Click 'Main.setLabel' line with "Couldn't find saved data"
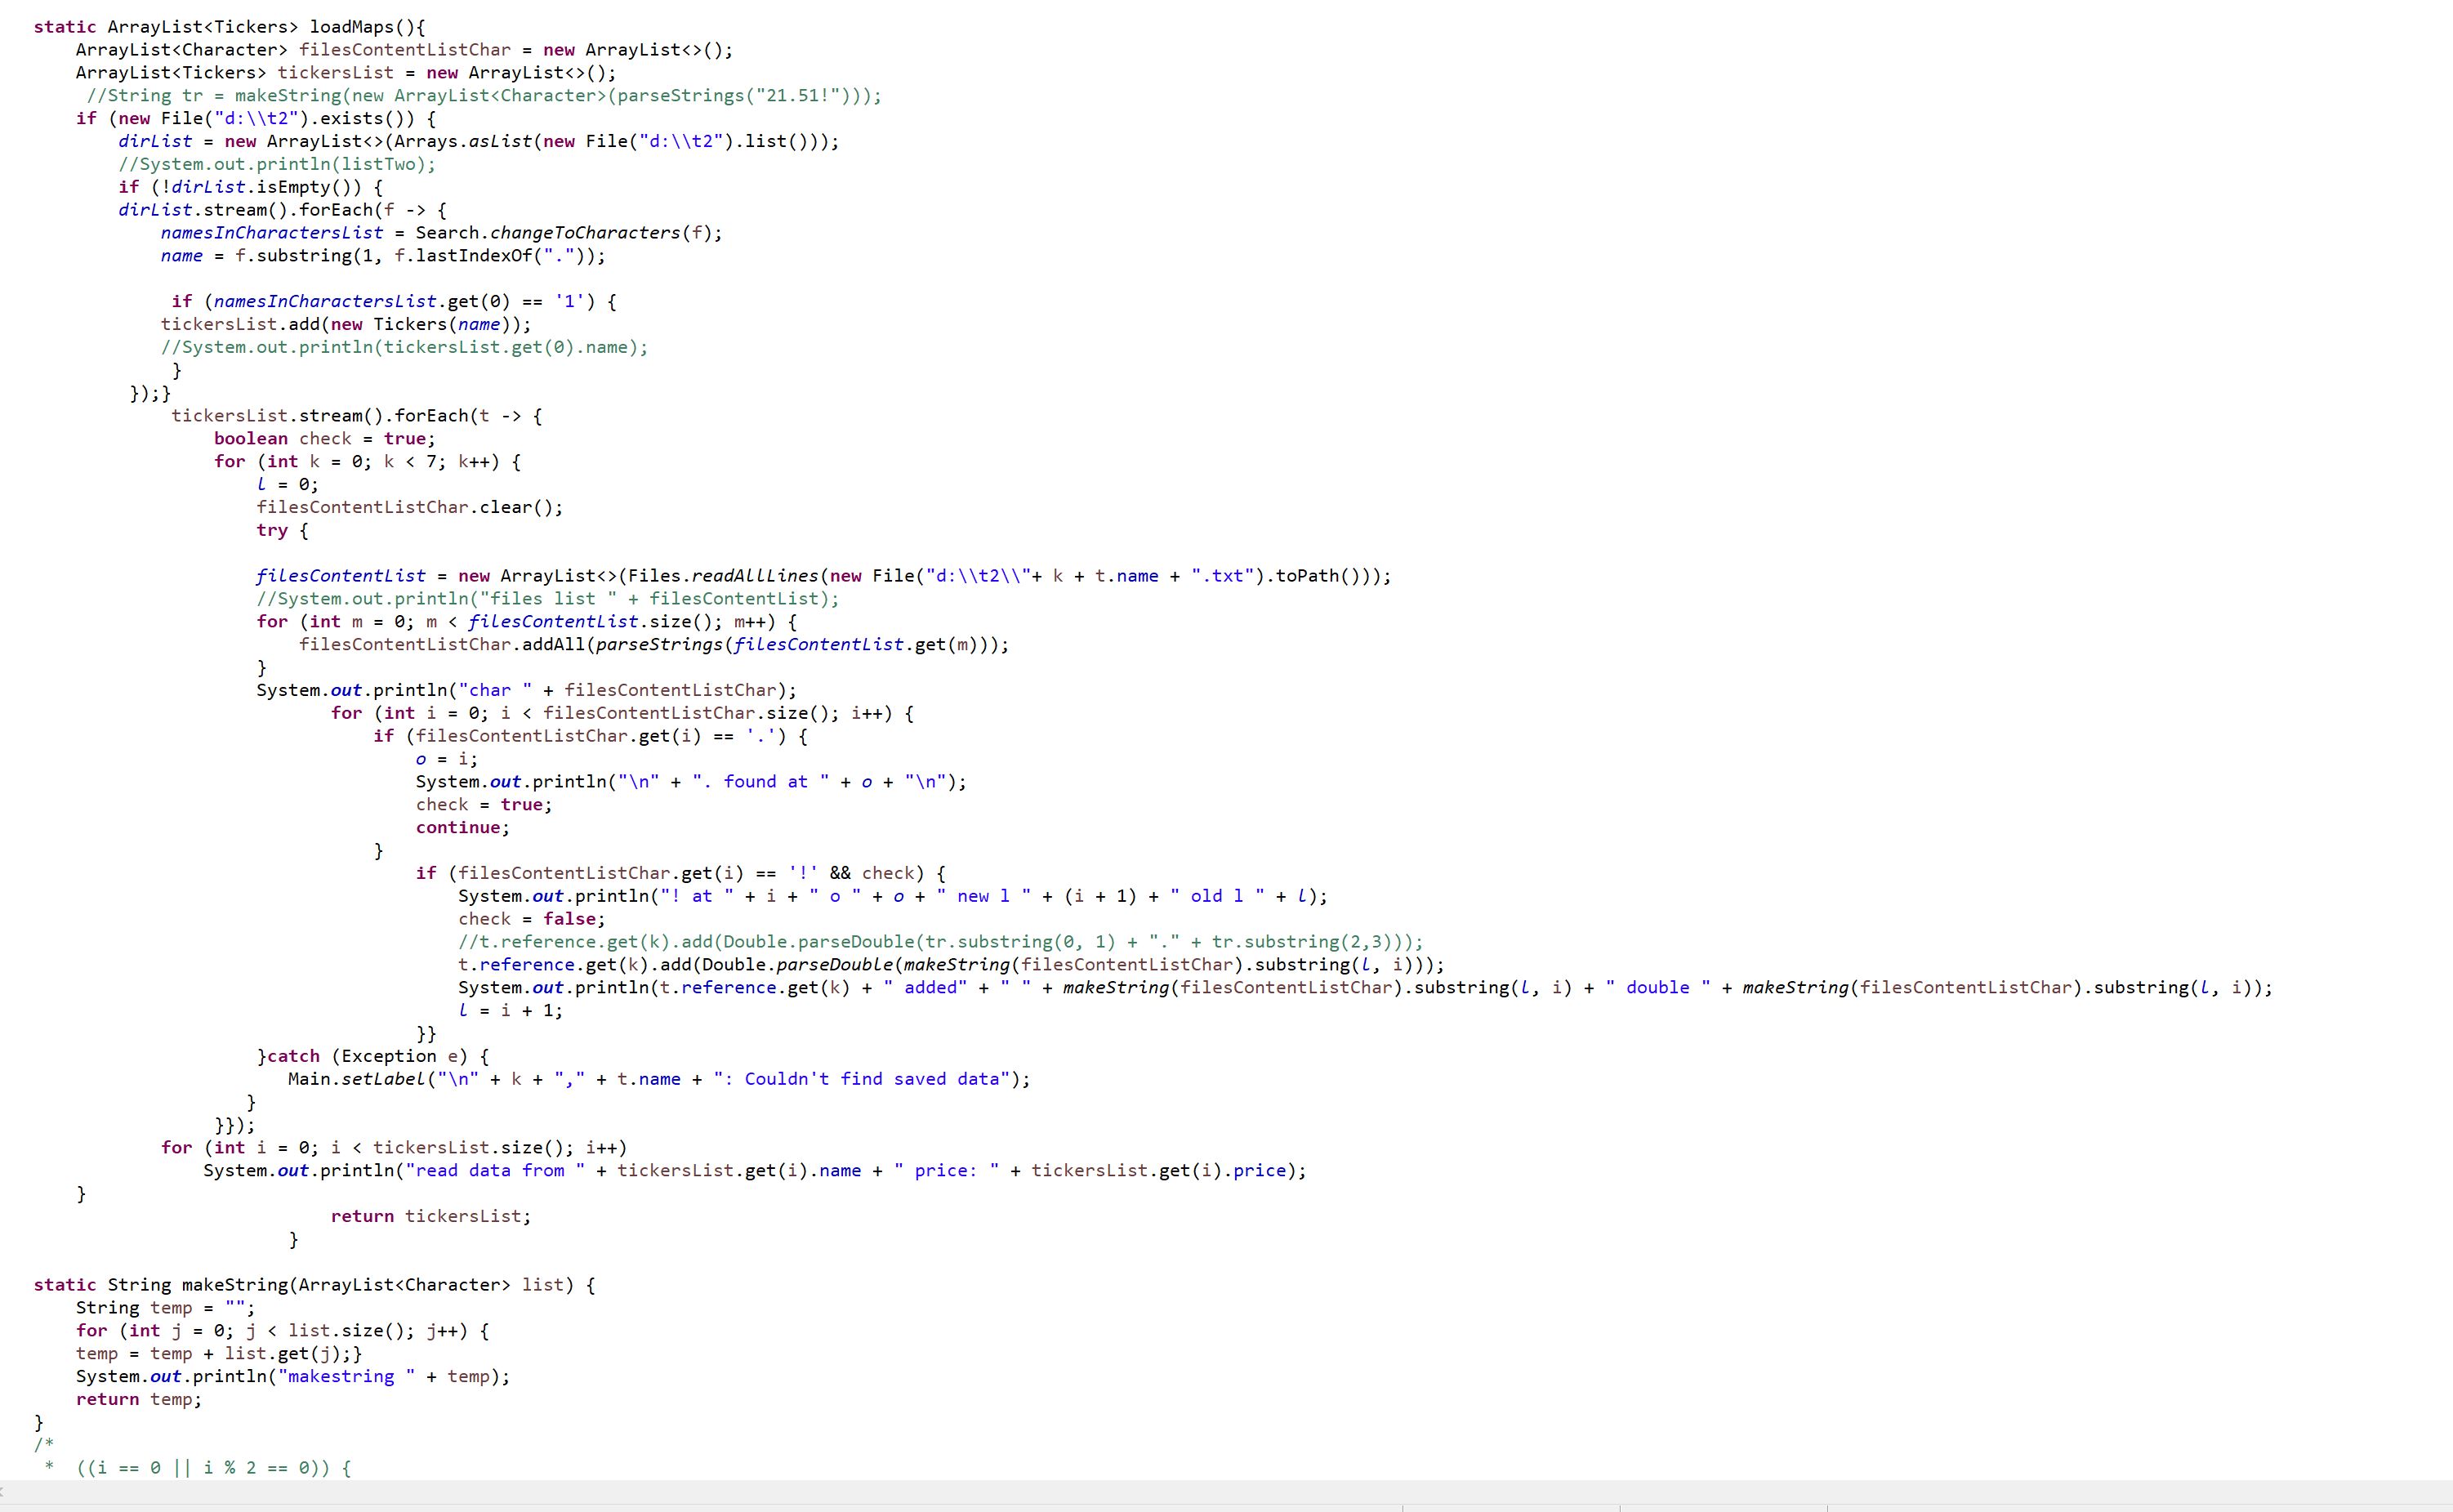 (x=659, y=1079)
